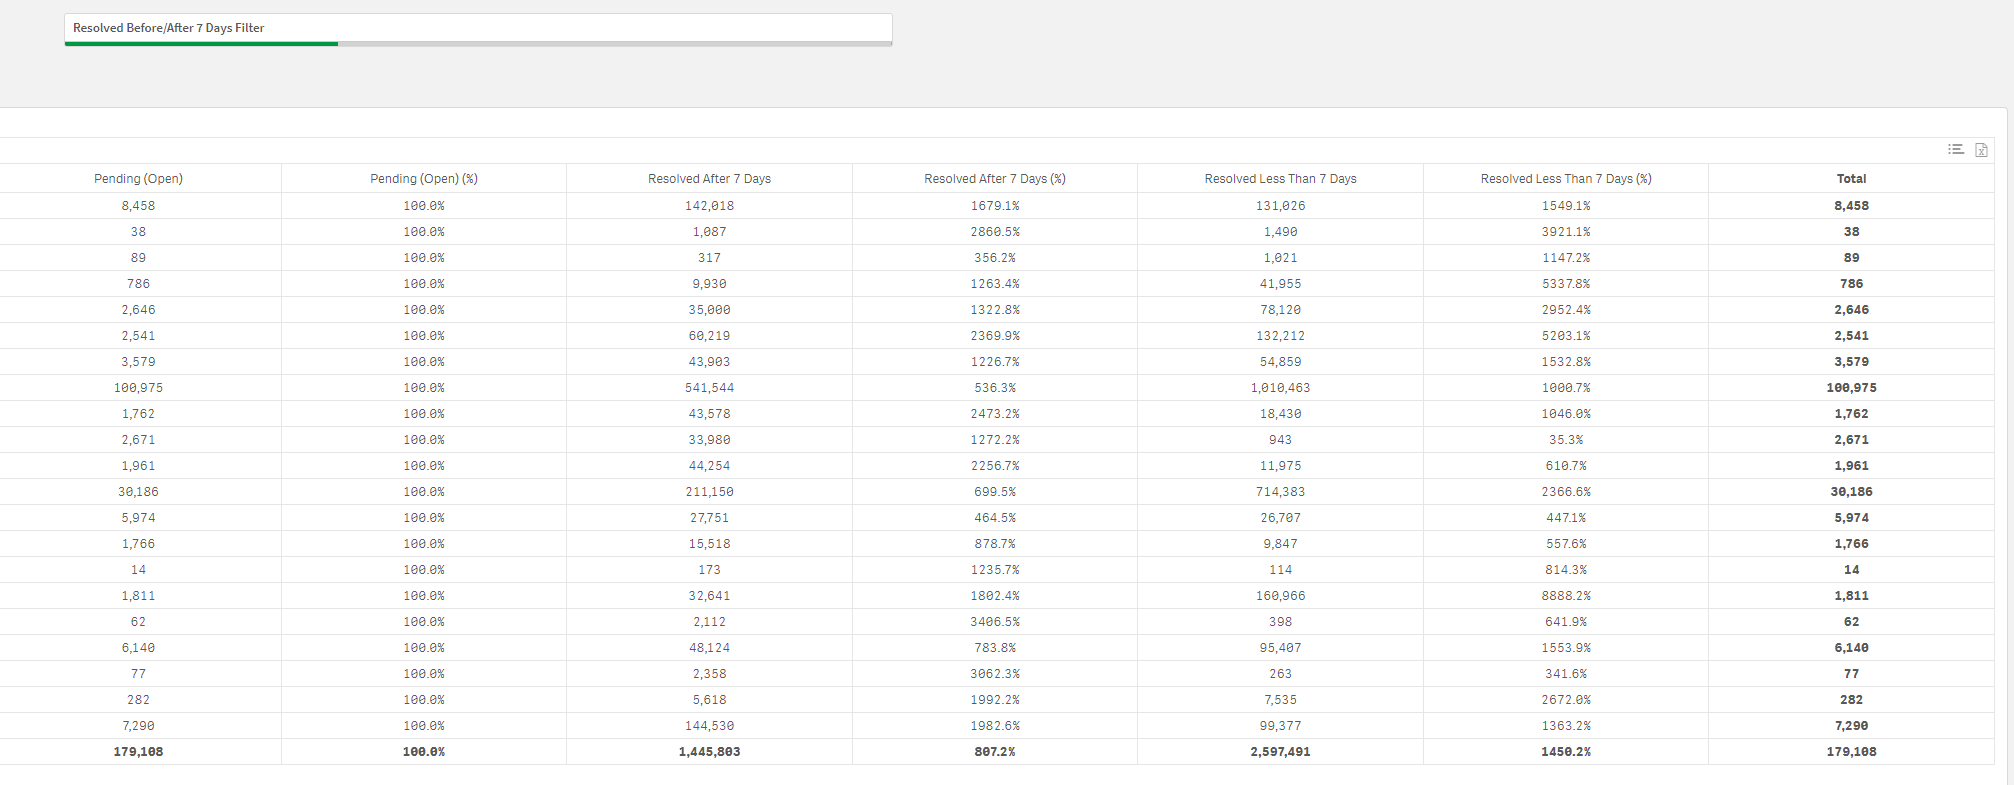Select the 35.3% cell
The height and width of the screenshot is (785, 2014).
coord(1566,440)
